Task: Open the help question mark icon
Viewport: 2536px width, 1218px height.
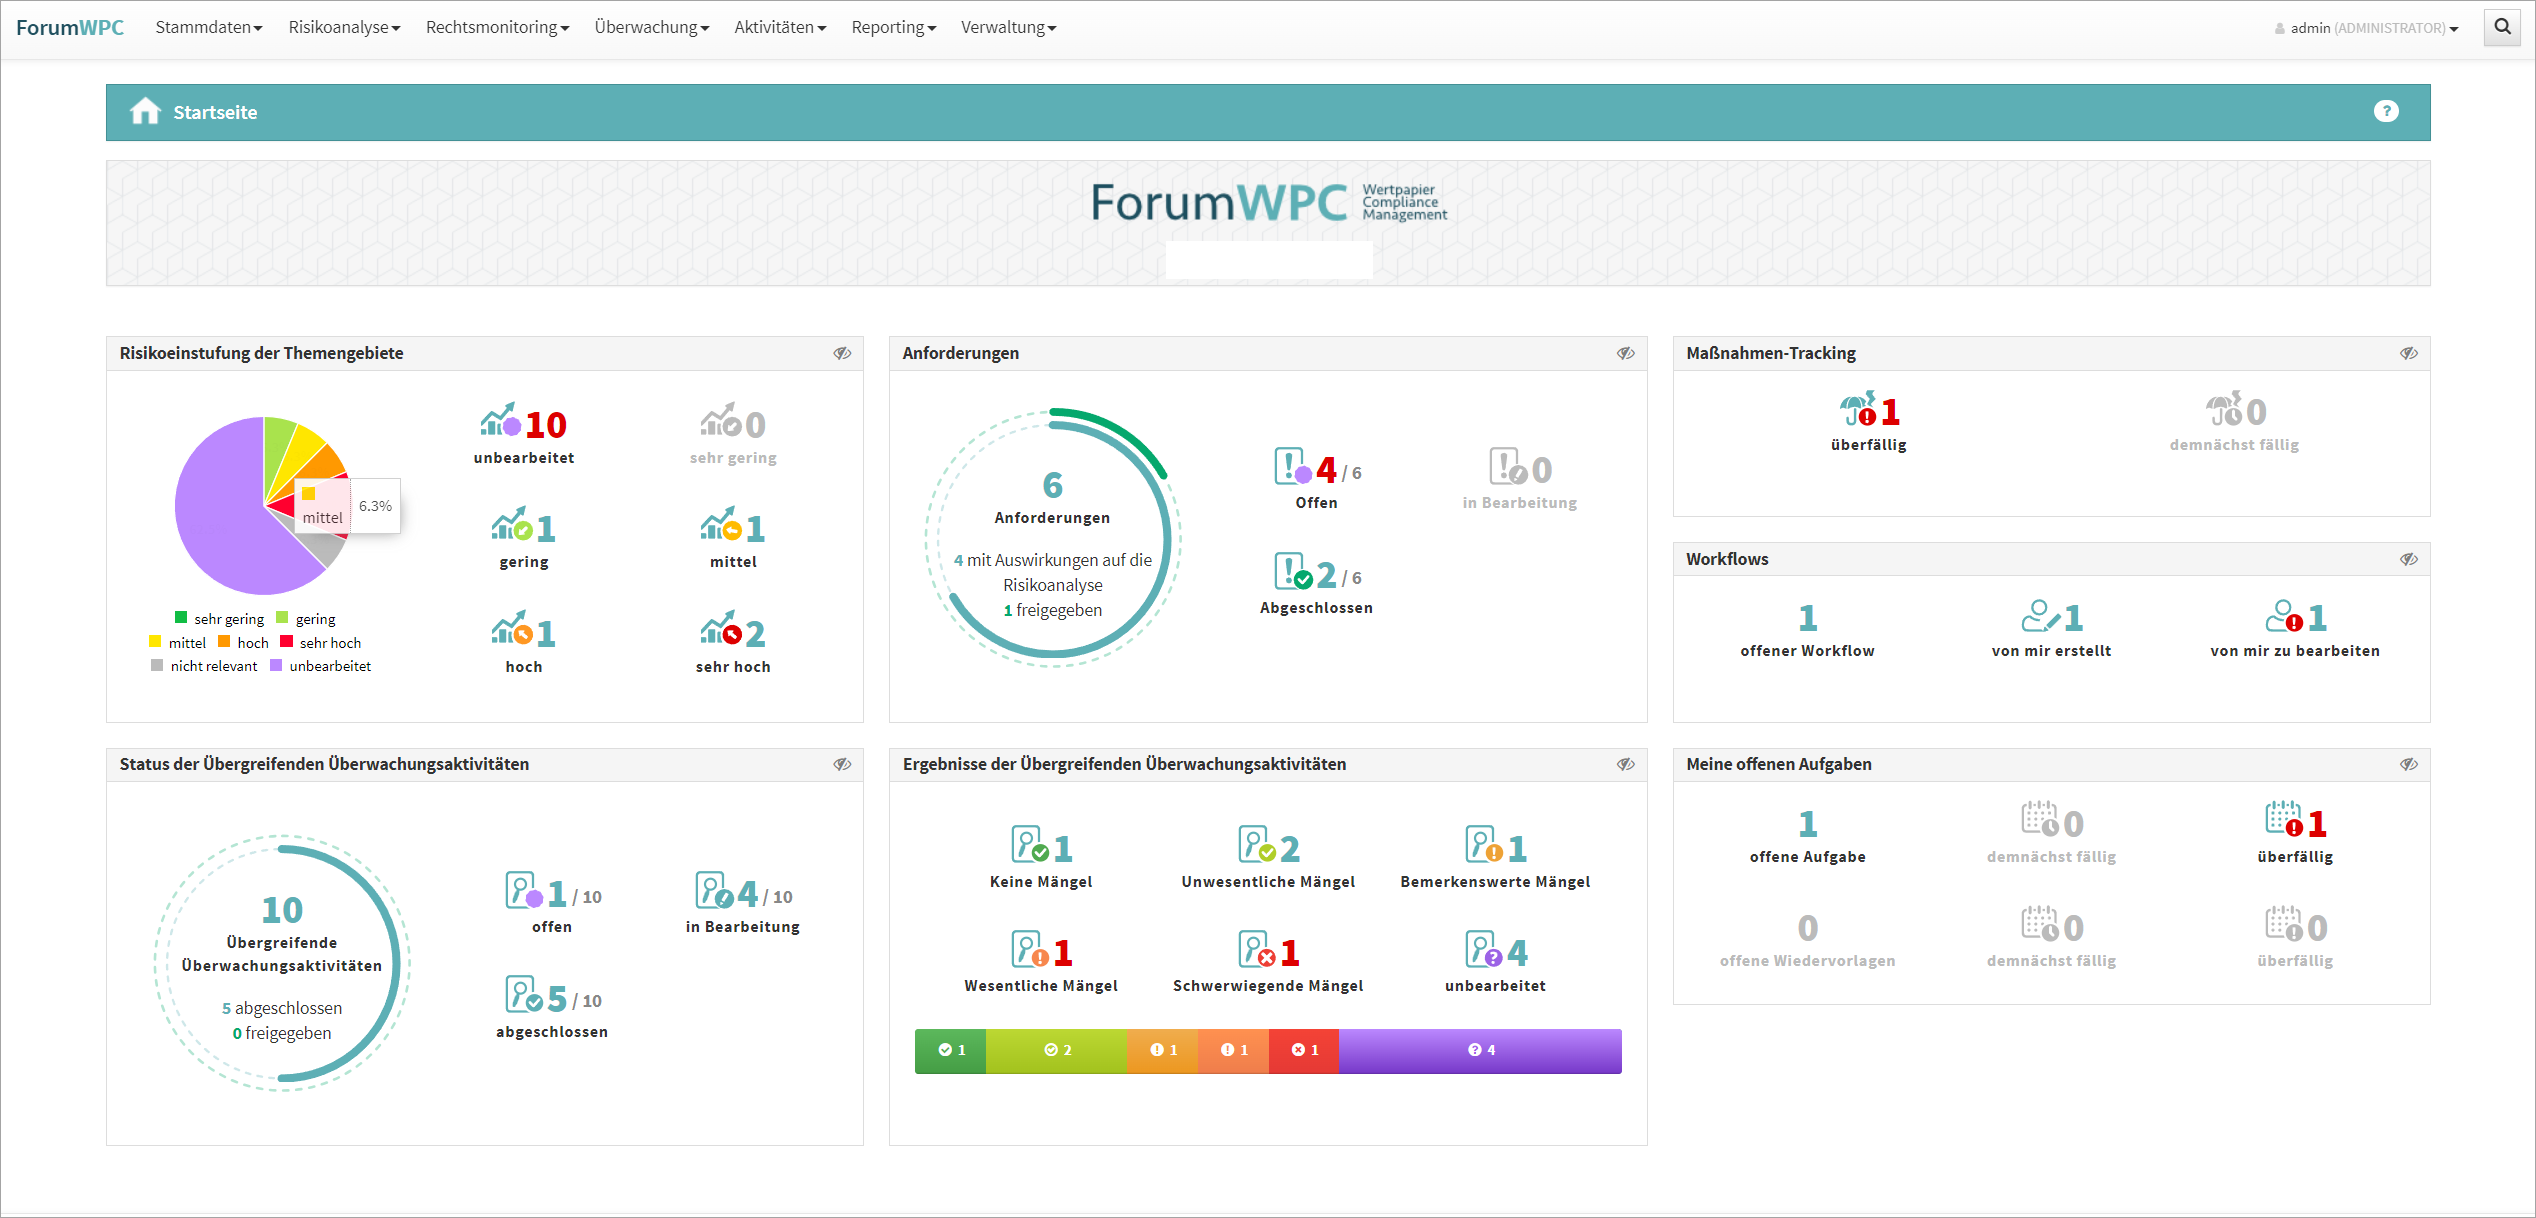Action: (2386, 111)
